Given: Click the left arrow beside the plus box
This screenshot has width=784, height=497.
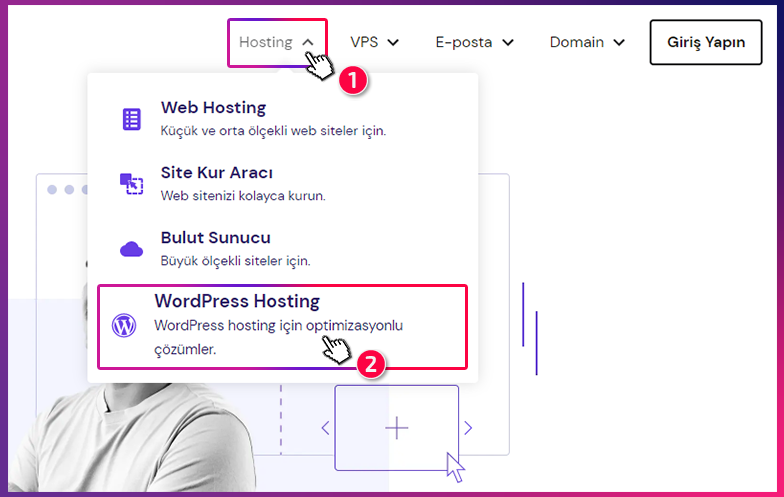Looking at the screenshot, I should (x=326, y=428).
